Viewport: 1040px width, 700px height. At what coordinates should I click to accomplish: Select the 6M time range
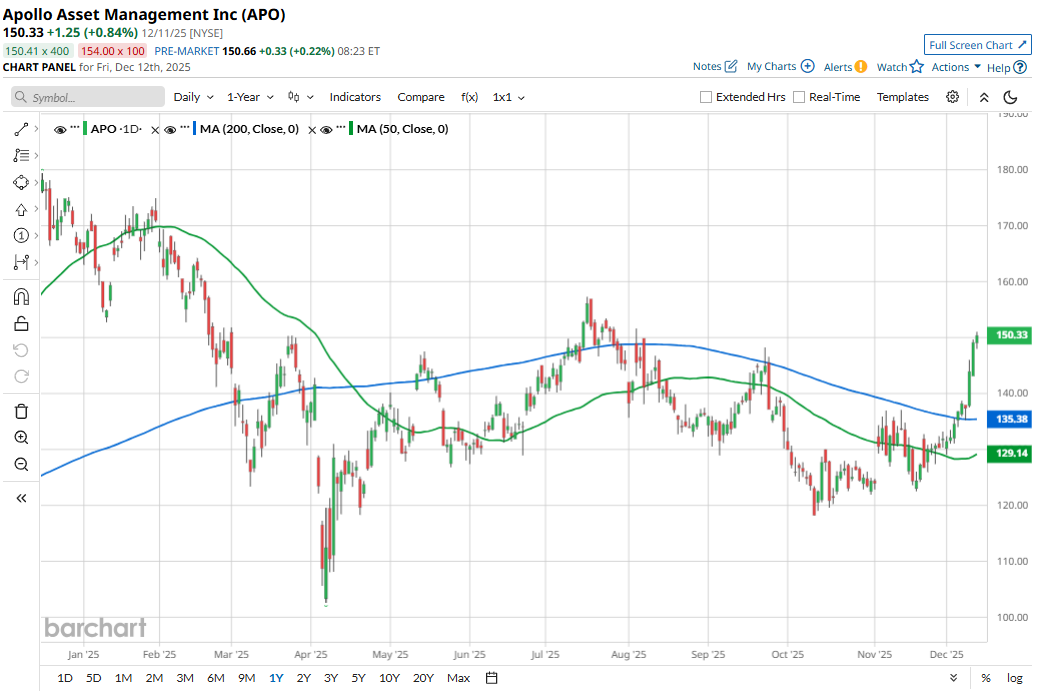[x=215, y=678]
